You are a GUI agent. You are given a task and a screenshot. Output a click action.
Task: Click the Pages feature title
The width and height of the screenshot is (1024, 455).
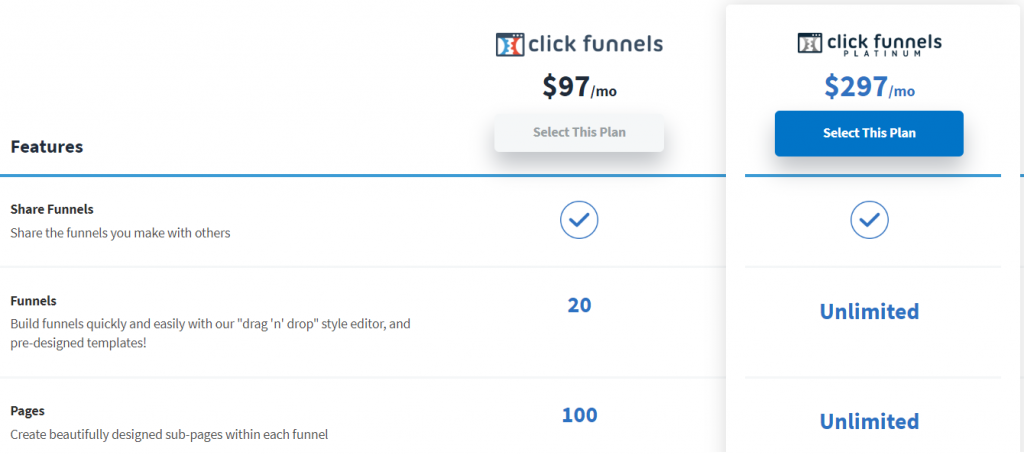point(27,411)
